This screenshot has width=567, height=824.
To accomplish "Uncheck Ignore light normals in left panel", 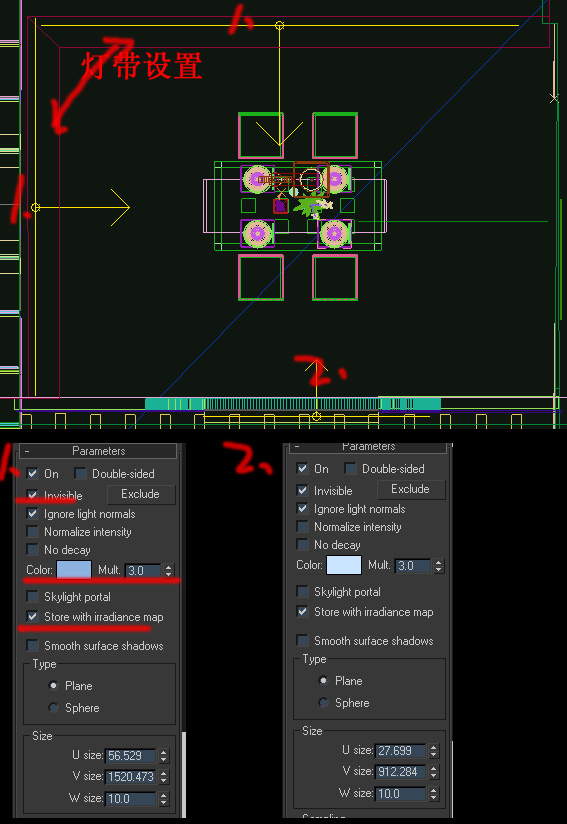I will (33, 513).
